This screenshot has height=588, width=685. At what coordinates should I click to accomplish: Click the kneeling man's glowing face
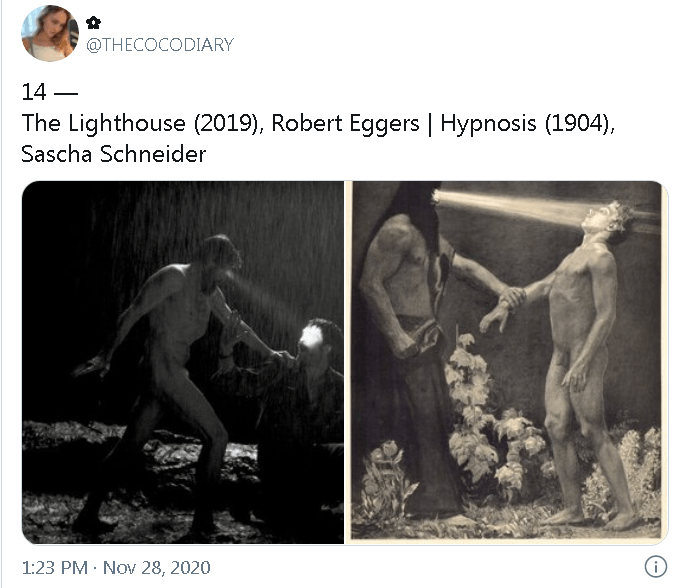click(x=312, y=337)
